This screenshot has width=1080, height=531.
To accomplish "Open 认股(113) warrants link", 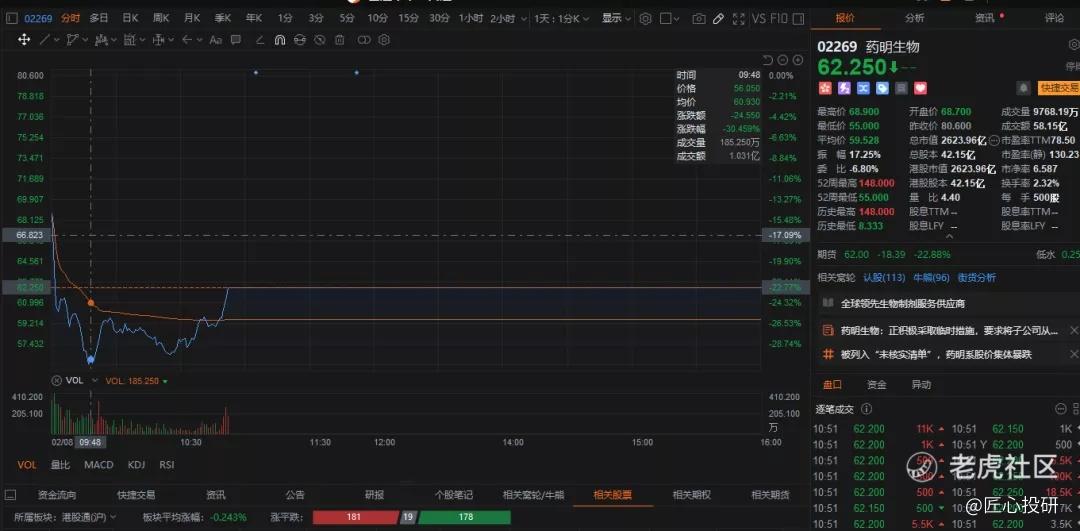I will [884, 278].
